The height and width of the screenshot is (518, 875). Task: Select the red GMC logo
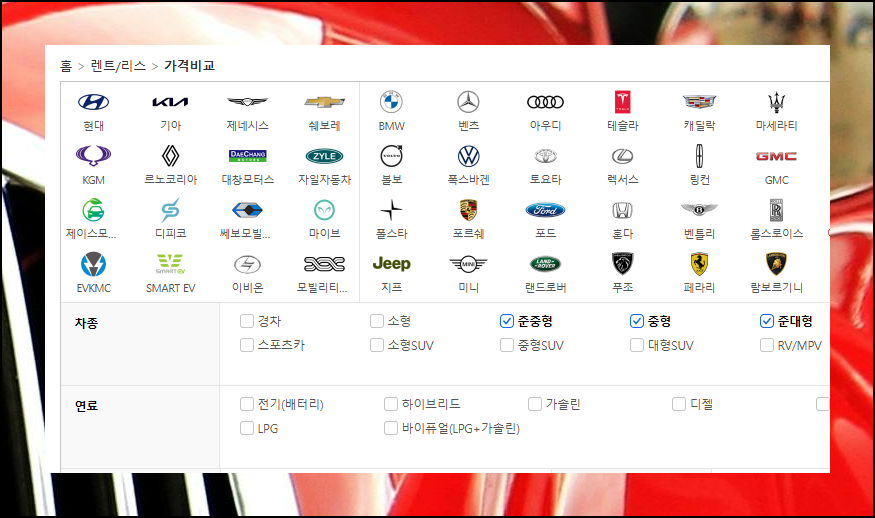point(776,156)
